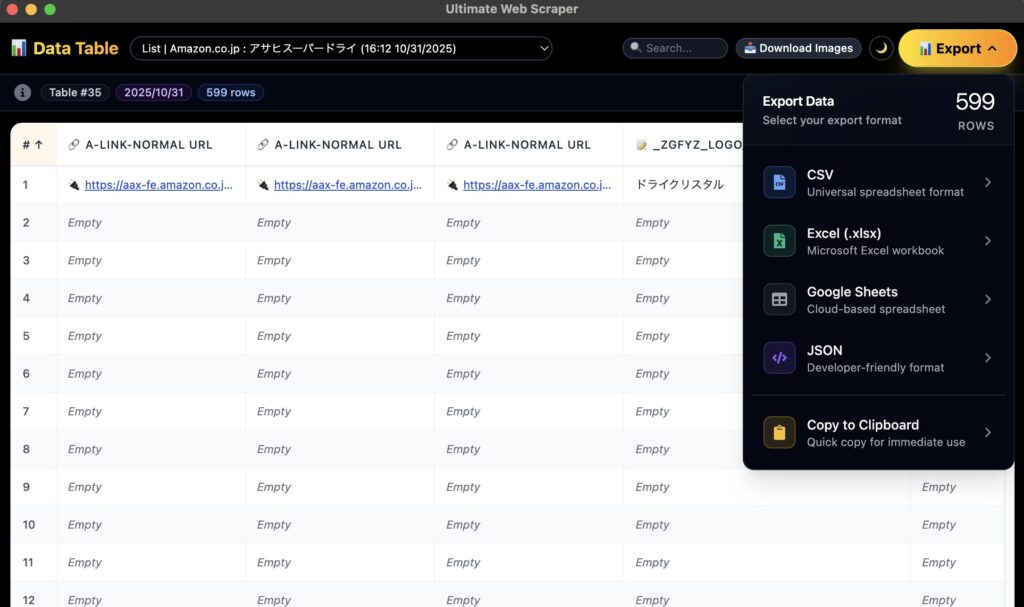Toggle dark mode with the moon button
Viewport: 1024px width, 607px height.
(881, 48)
